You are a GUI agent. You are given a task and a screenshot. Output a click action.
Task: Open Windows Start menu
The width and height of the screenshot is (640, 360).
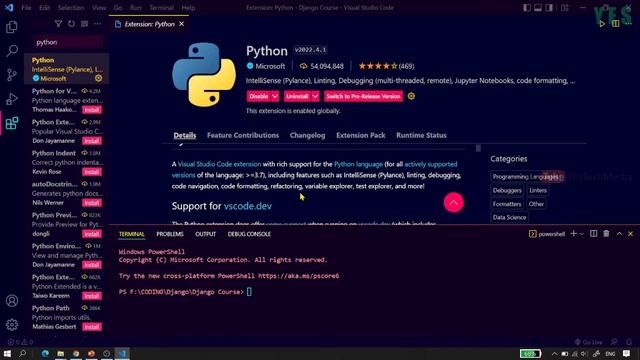tap(7, 353)
